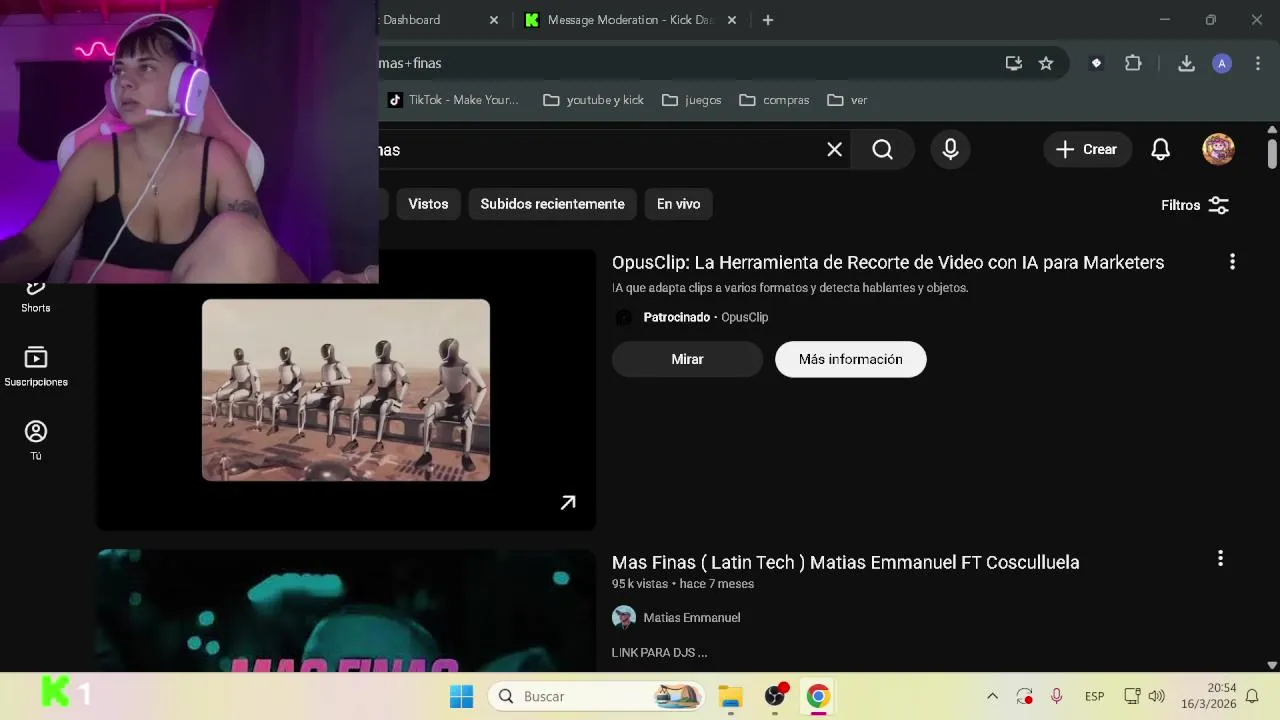Open the Mas Finas video thumbnail
This screenshot has height=720, width=1280.
(x=346, y=610)
